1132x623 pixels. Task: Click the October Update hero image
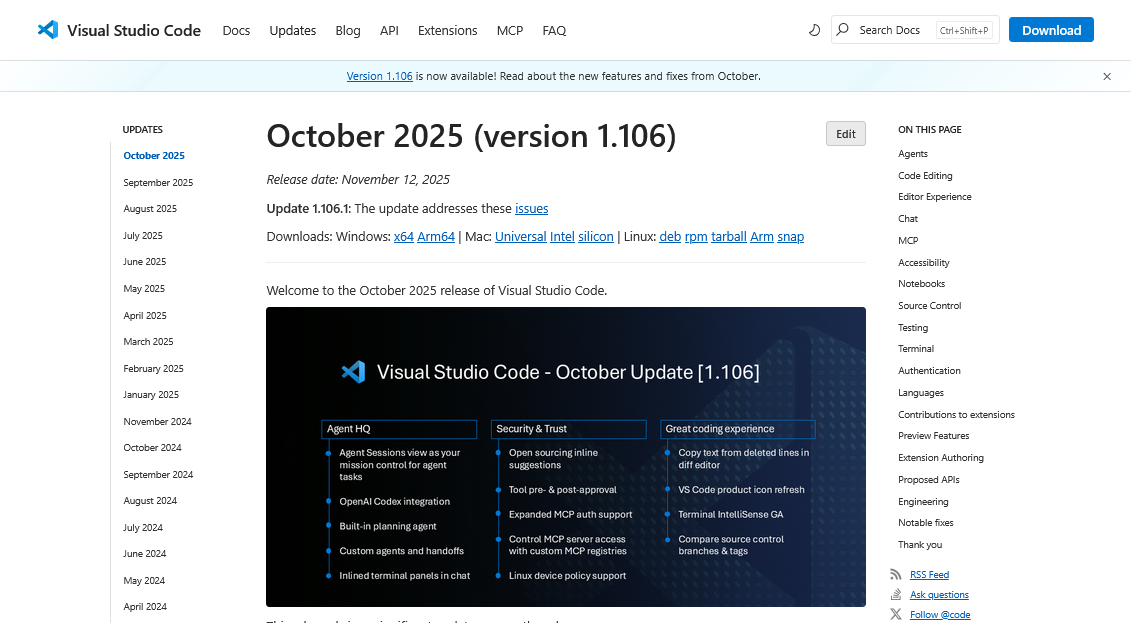click(565, 457)
